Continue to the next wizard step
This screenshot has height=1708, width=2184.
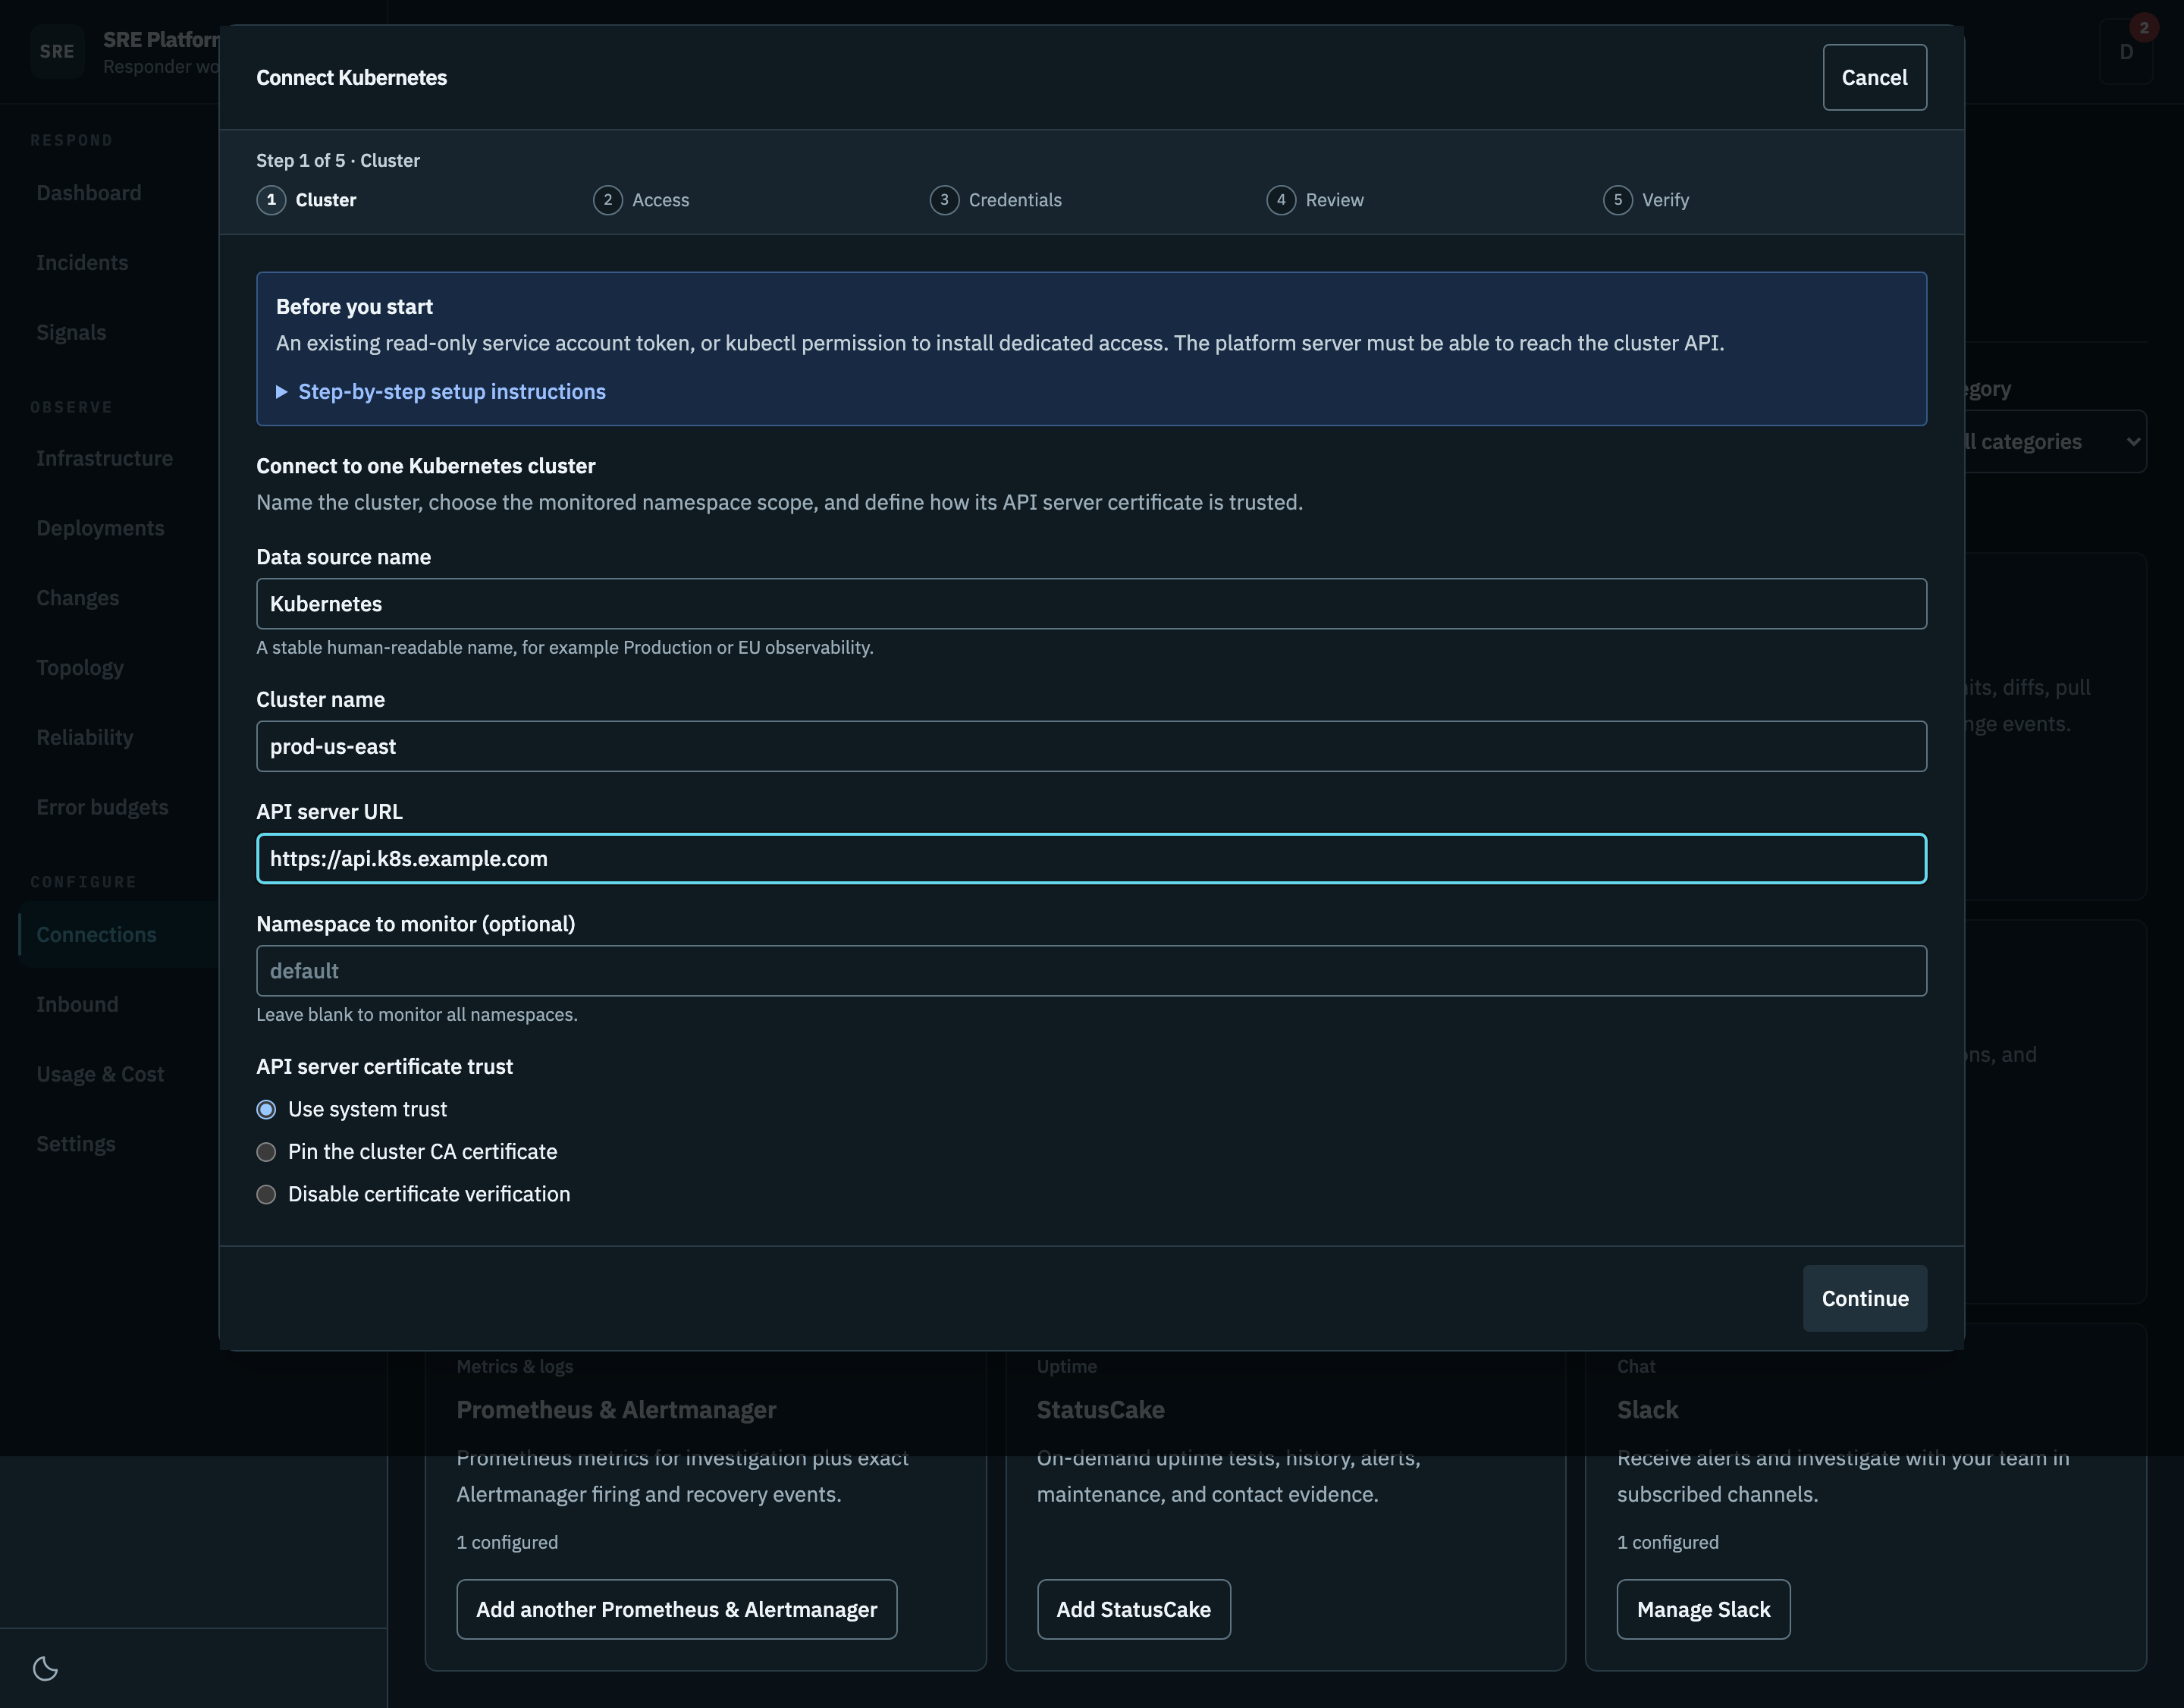tap(1864, 1298)
